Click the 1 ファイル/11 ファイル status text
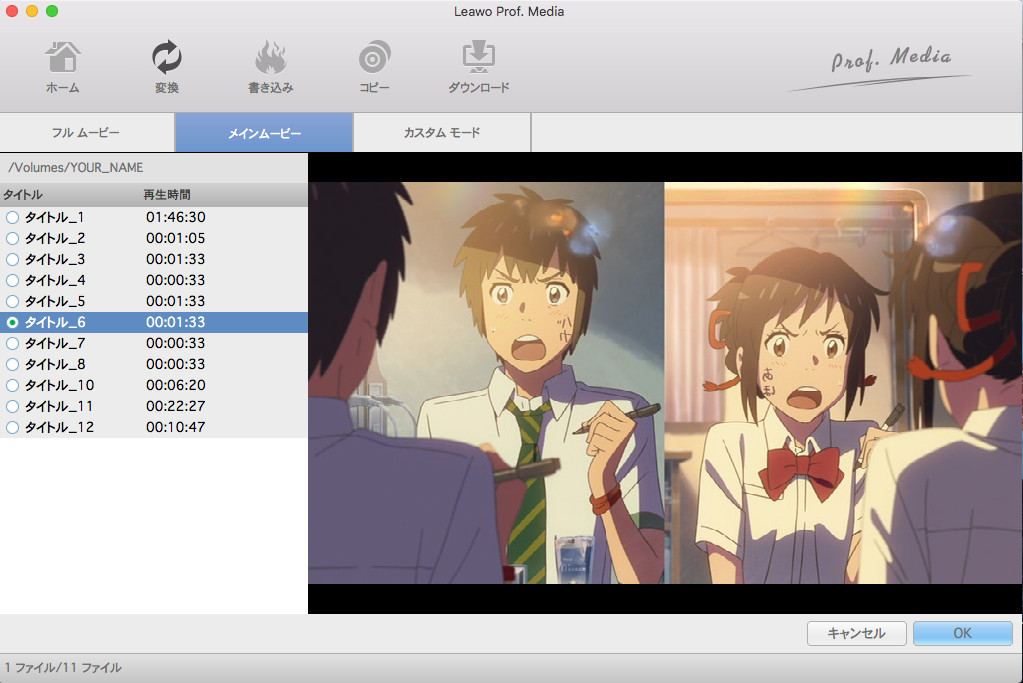The image size is (1023, 683). pyautogui.click(x=63, y=668)
